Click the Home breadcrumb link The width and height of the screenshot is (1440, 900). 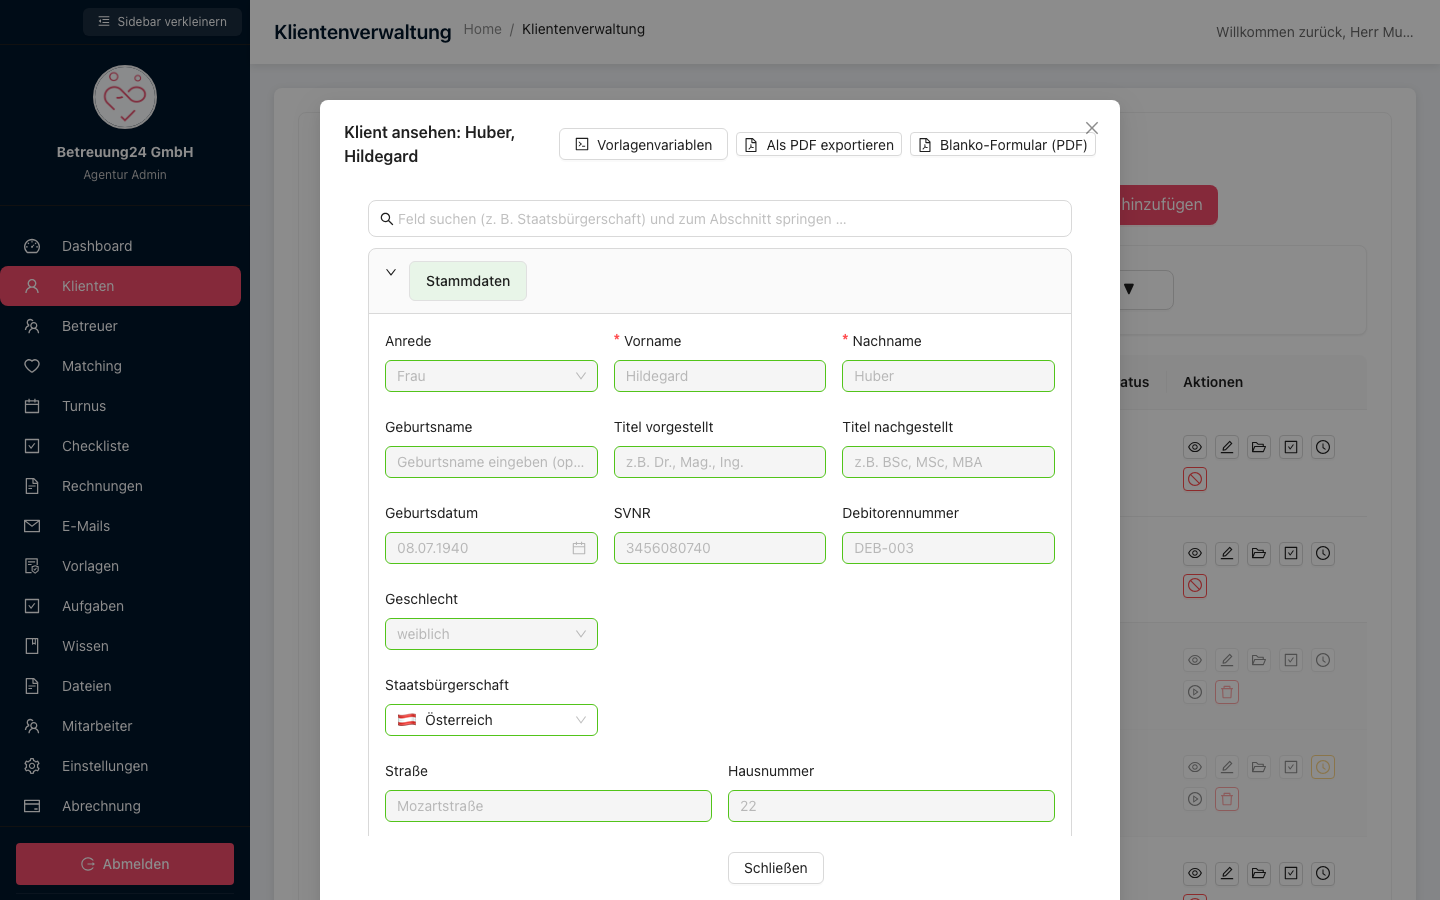coord(483,29)
